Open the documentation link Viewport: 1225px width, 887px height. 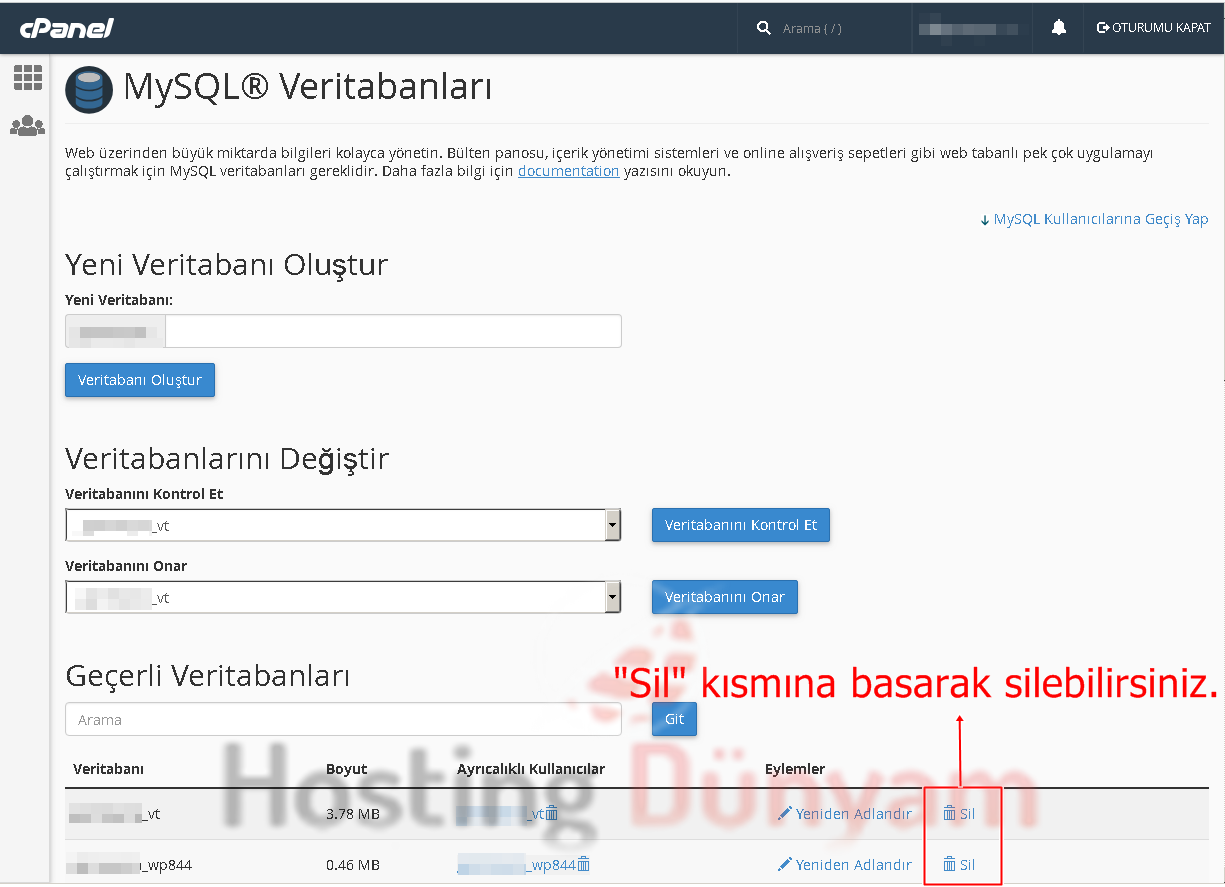569,171
